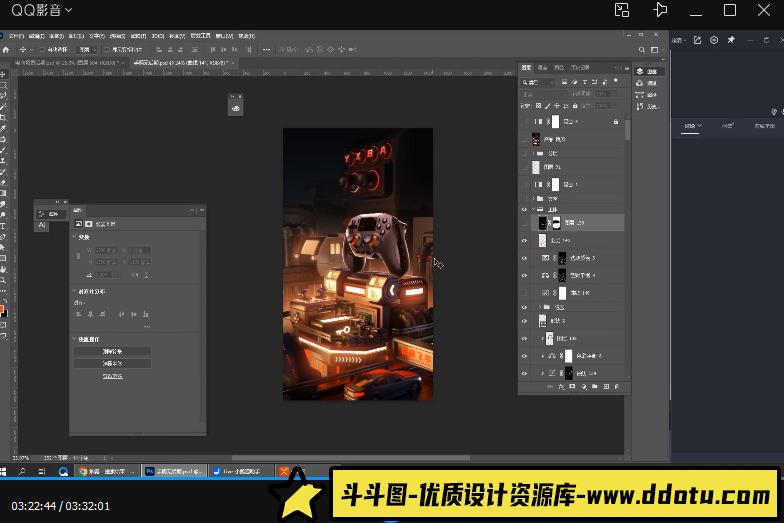
Task: Click the new group folder icon
Action: (594, 387)
